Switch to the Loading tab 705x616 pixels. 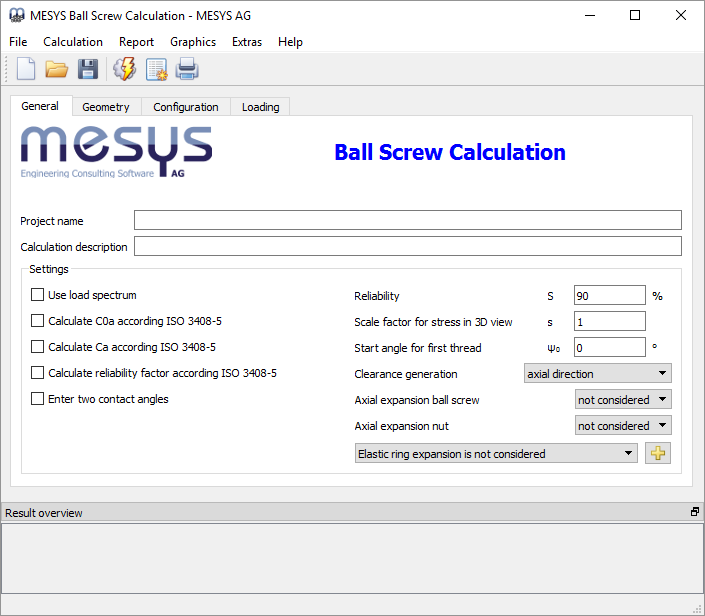(260, 107)
